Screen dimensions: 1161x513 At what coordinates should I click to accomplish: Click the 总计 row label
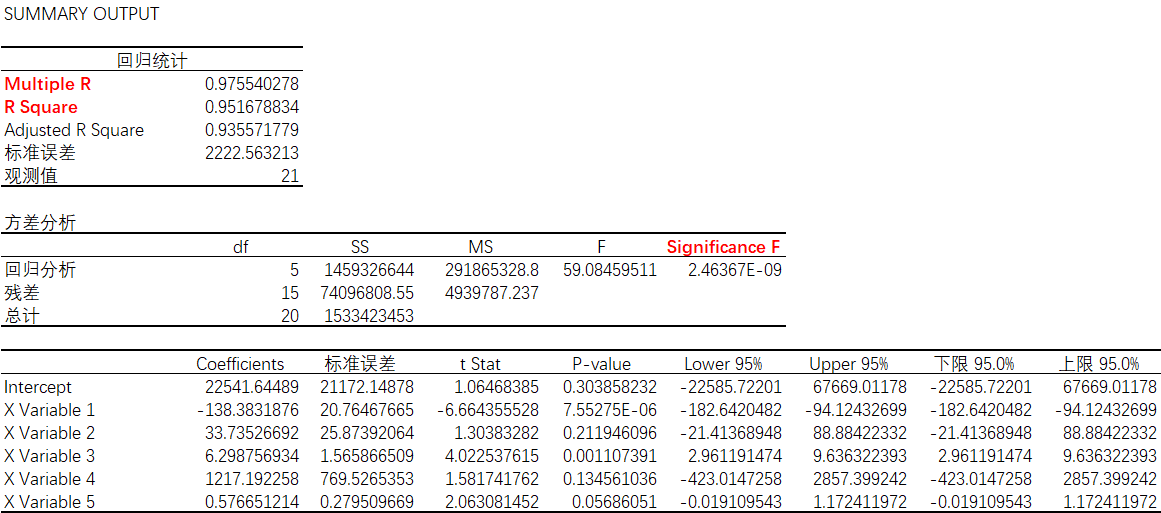tap(22, 316)
